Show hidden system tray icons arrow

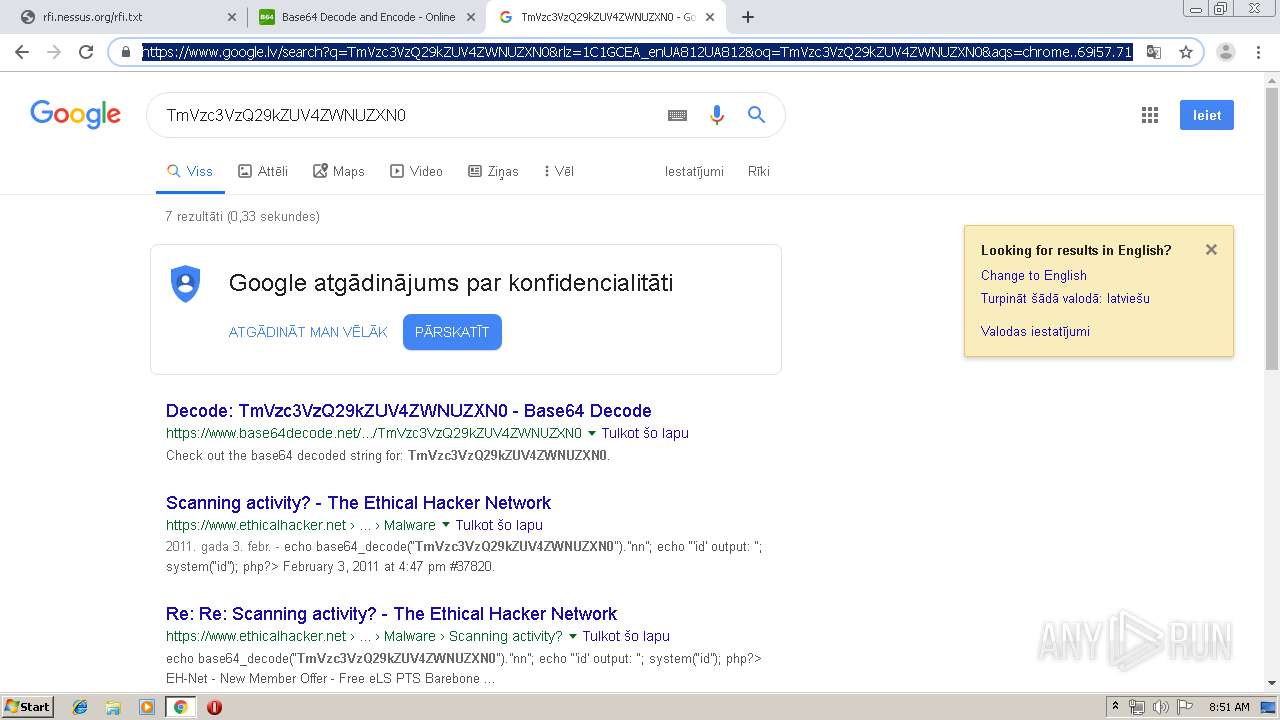click(1116, 707)
